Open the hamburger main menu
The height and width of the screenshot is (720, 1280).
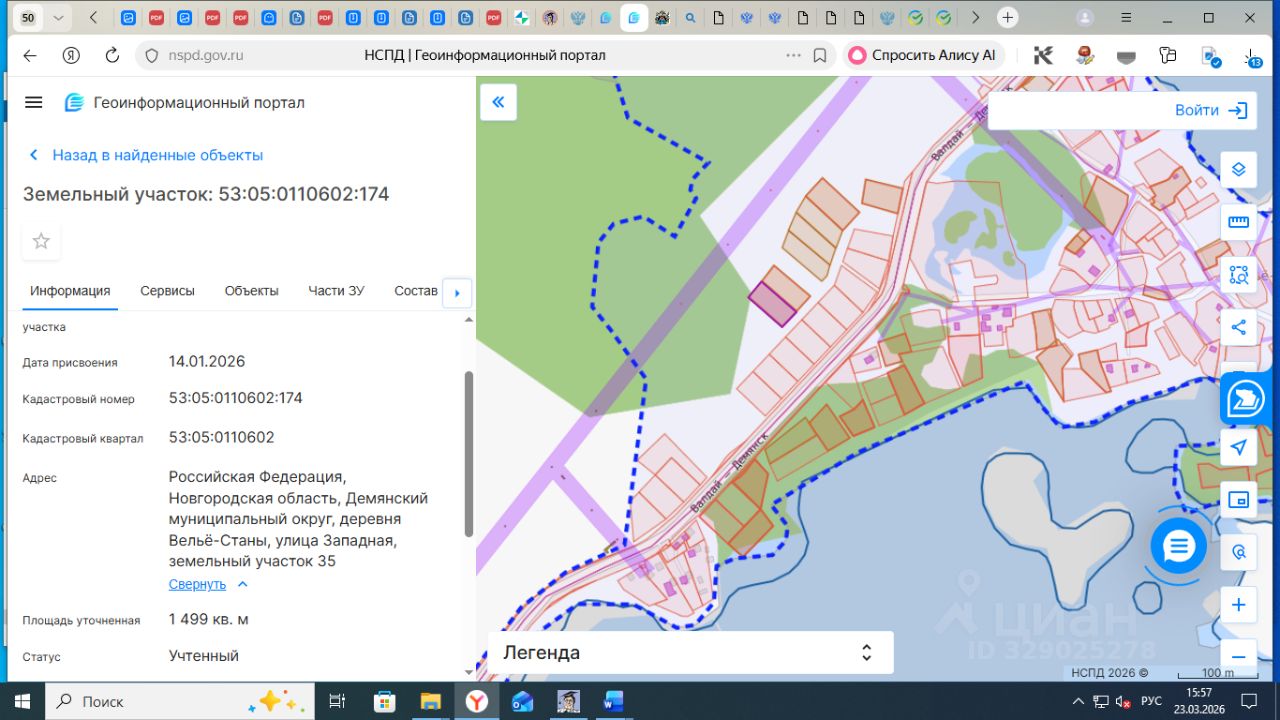(x=34, y=102)
